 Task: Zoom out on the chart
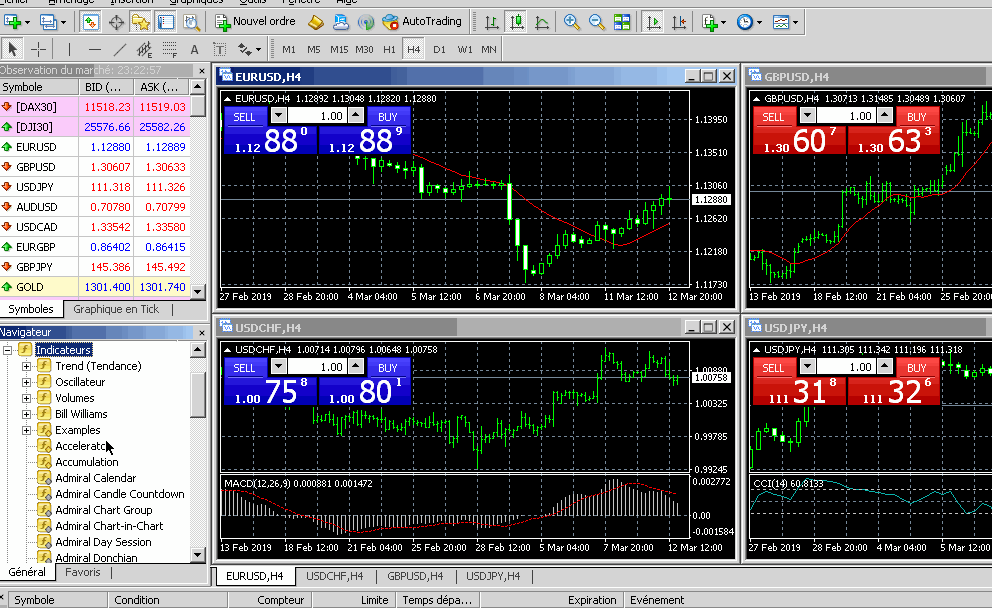[597, 22]
